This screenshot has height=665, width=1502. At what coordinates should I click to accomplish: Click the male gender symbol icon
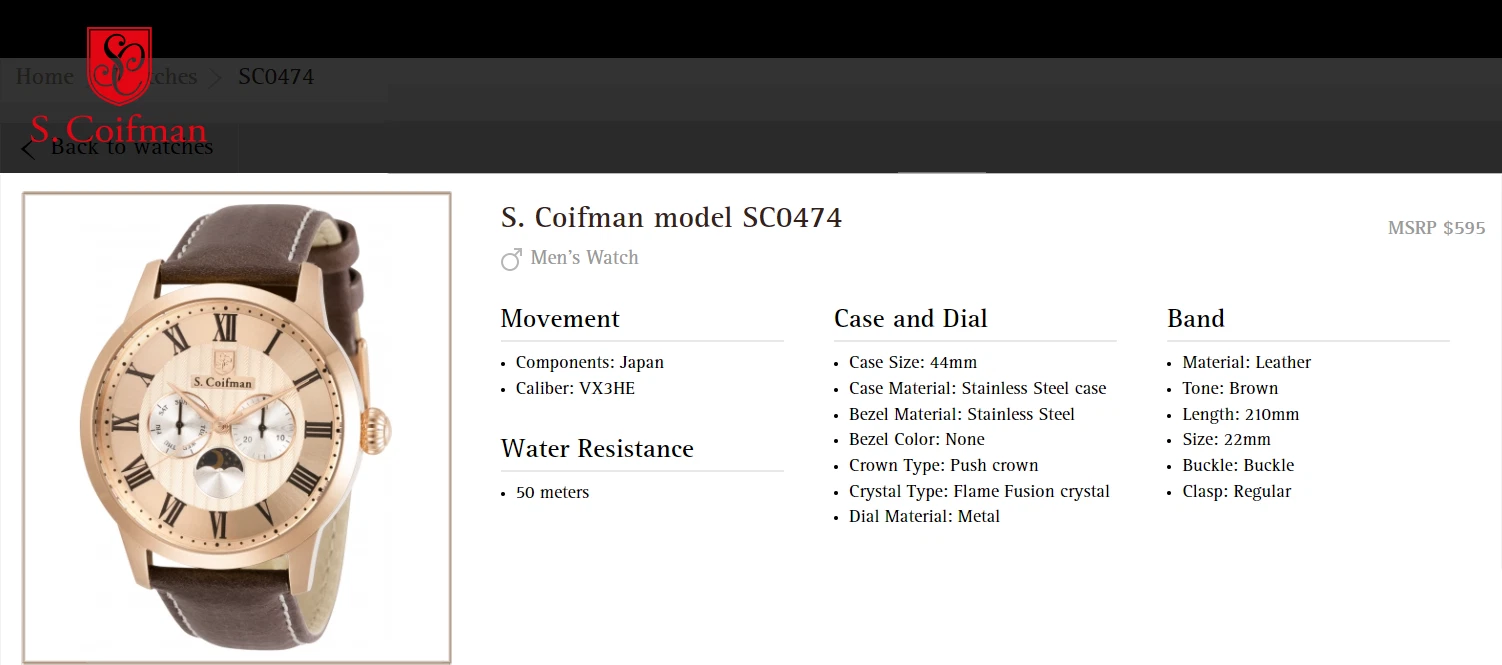click(511, 259)
